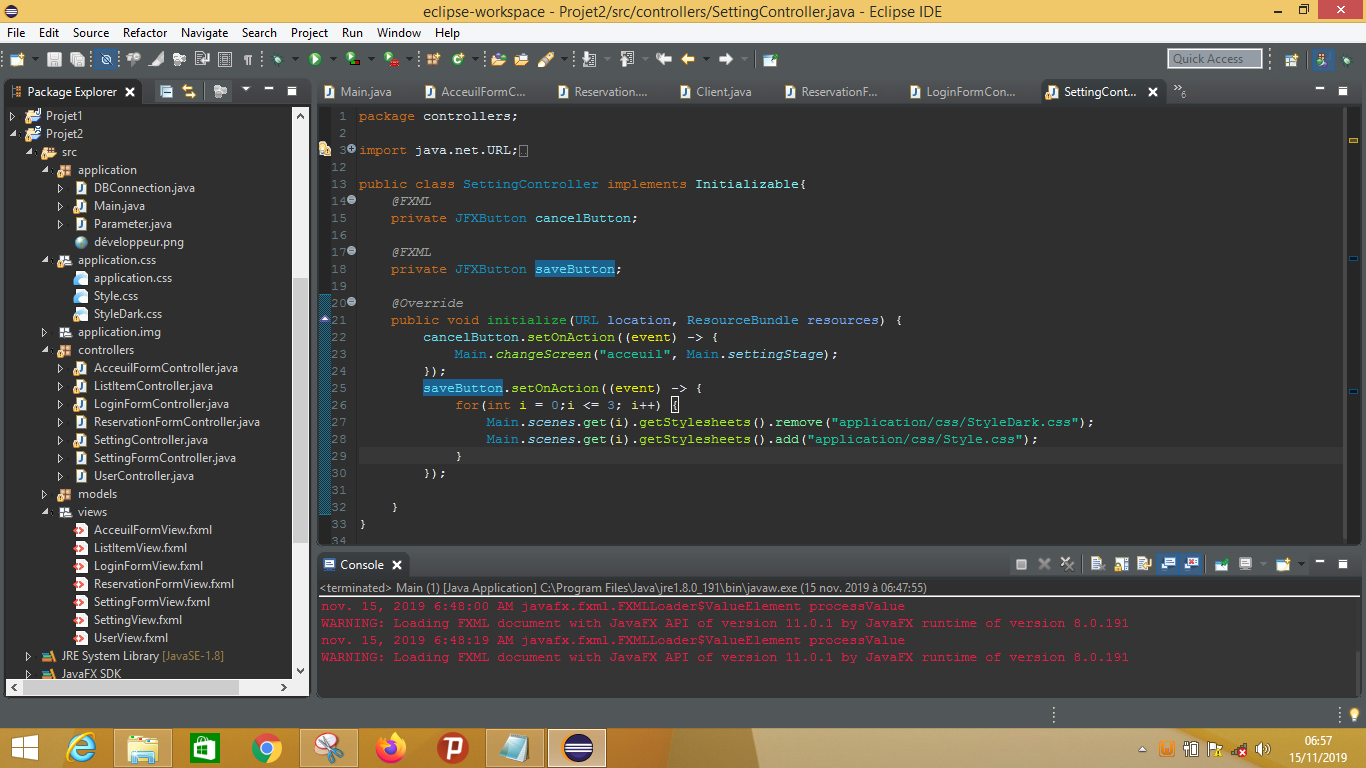Click Clear Console icon

[1097, 564]
